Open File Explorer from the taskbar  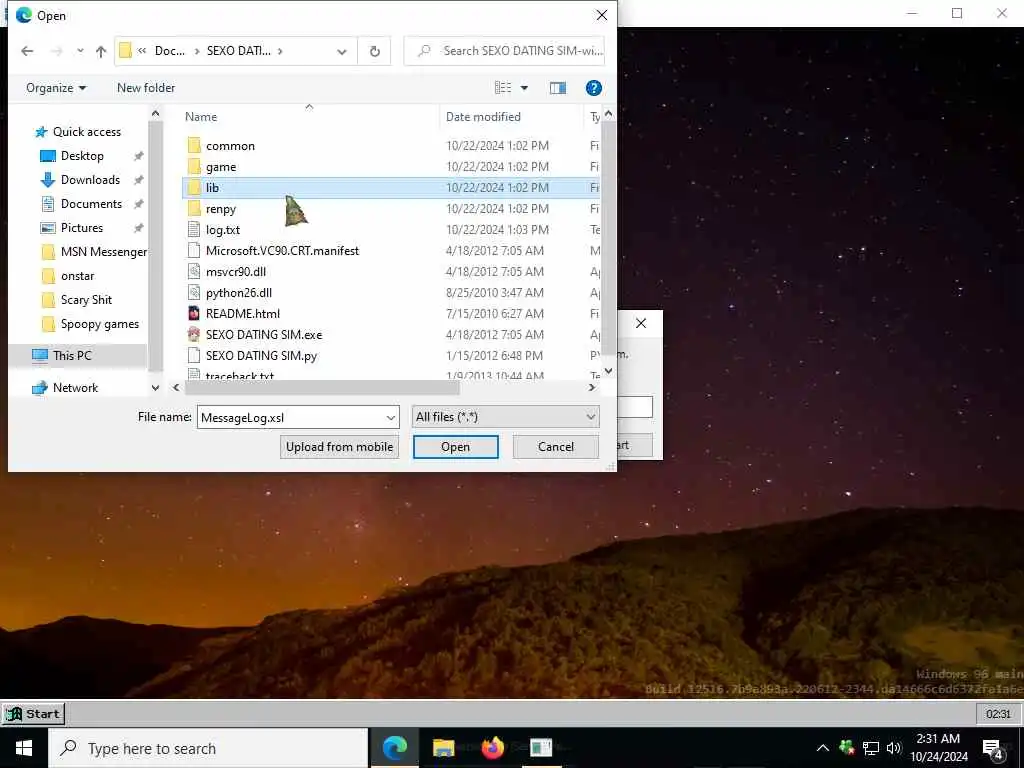pos(443,748)
